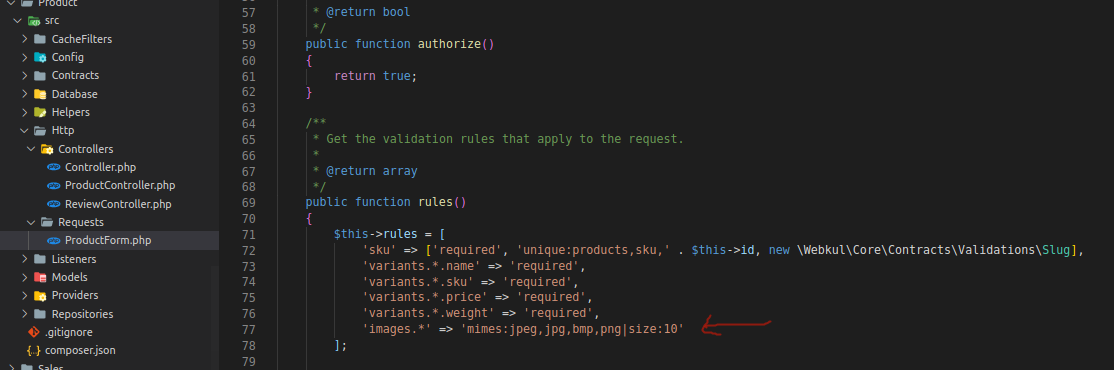Click the PHP icon of ProductForm.php

tap(54, 241)
